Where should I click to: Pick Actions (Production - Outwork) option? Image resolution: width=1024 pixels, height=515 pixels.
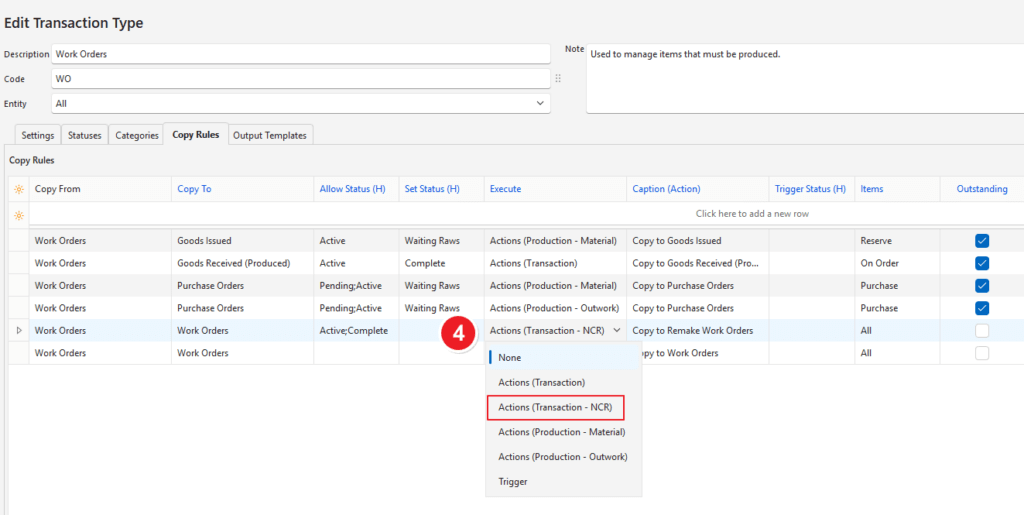(562, 456)
